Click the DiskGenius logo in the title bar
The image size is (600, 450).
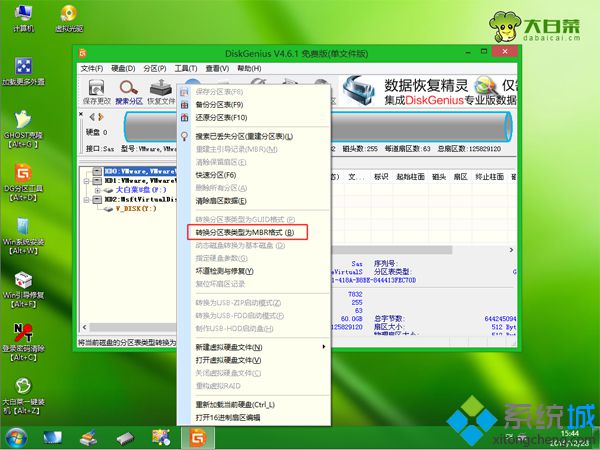pyautogui.click(x=83, y=53)
